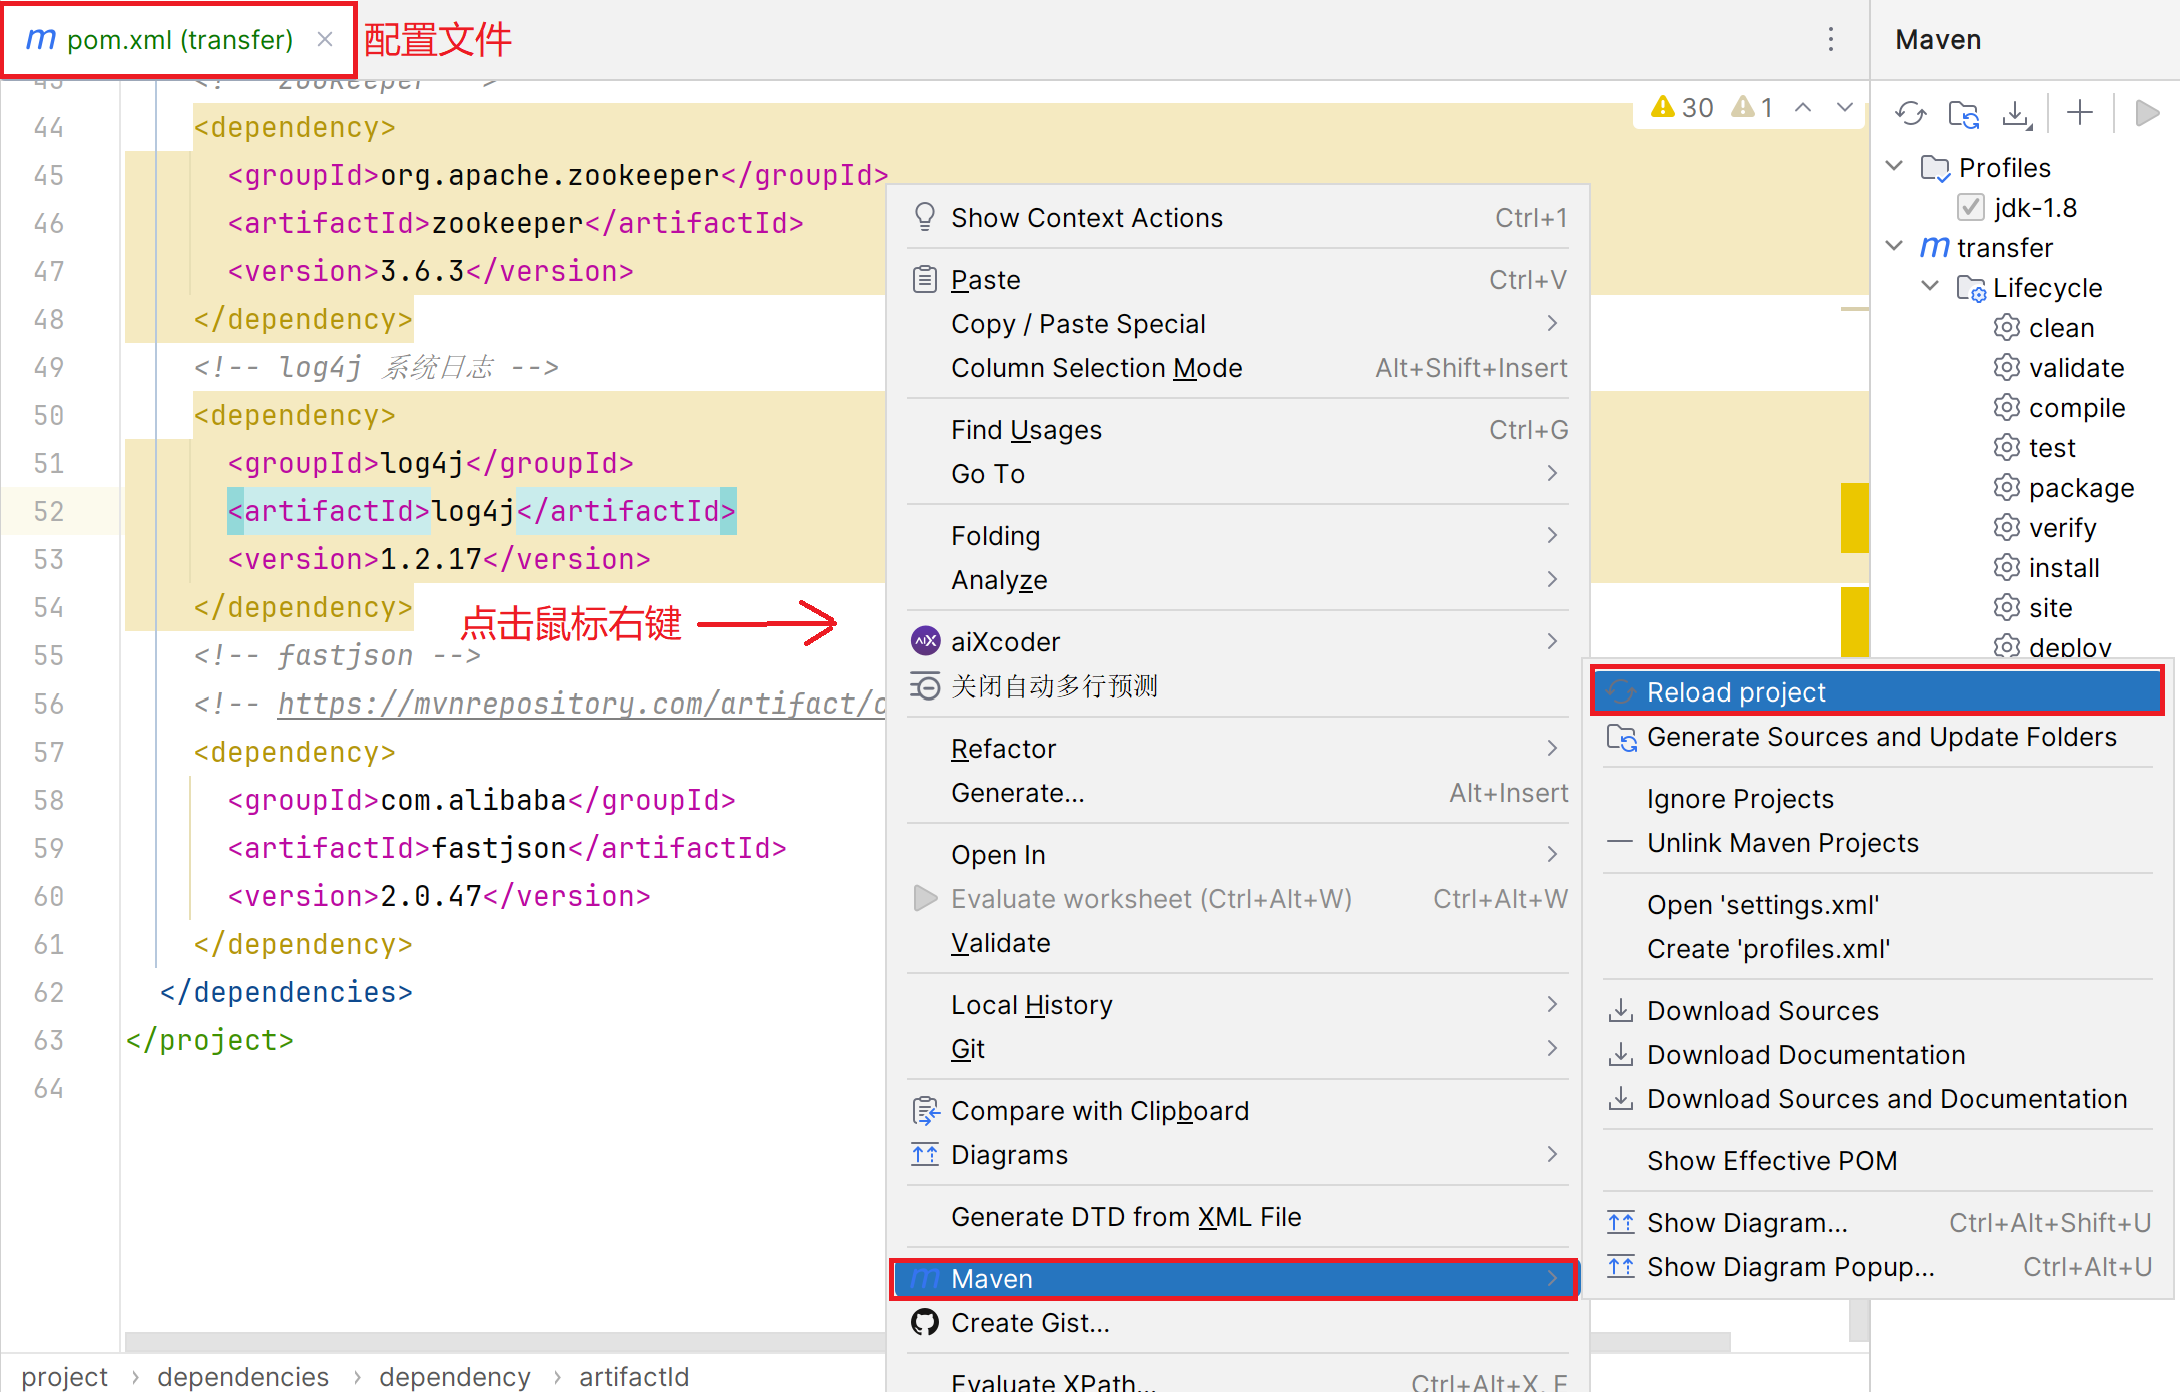Select Show Context Actions menu item
The height and width of the screenshot is (1392, 2180).
coord(1085,218)
